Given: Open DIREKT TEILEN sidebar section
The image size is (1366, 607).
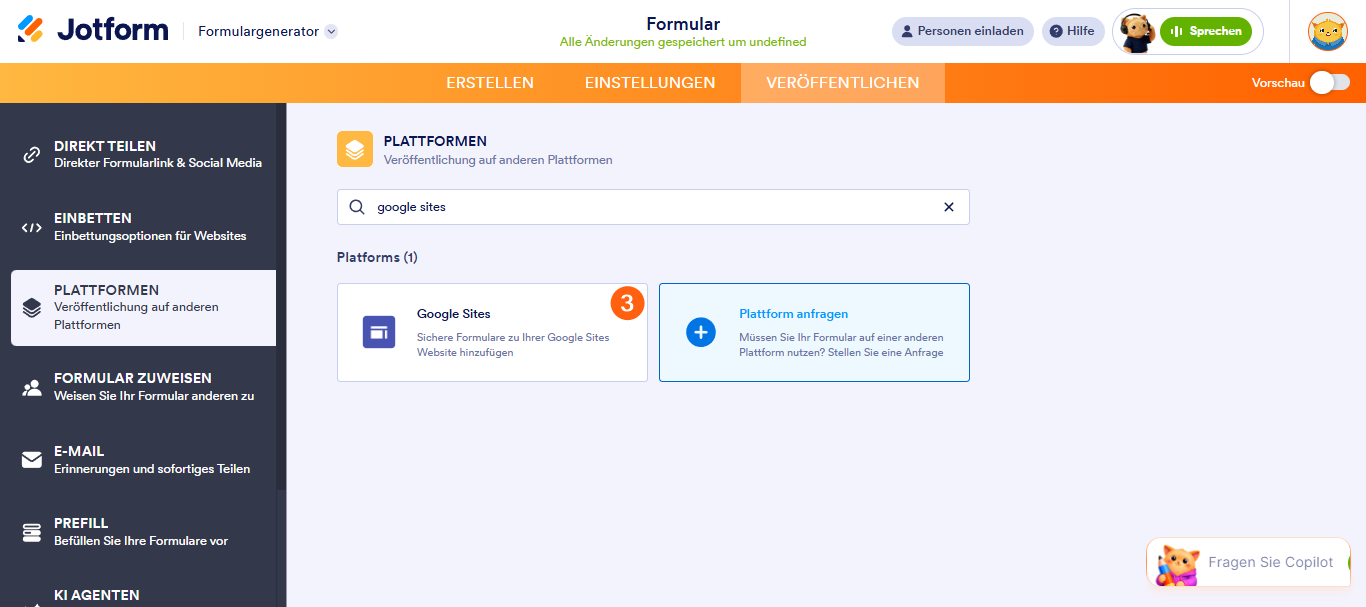Looking at the screenshot, I should click(x=143, y=154).
